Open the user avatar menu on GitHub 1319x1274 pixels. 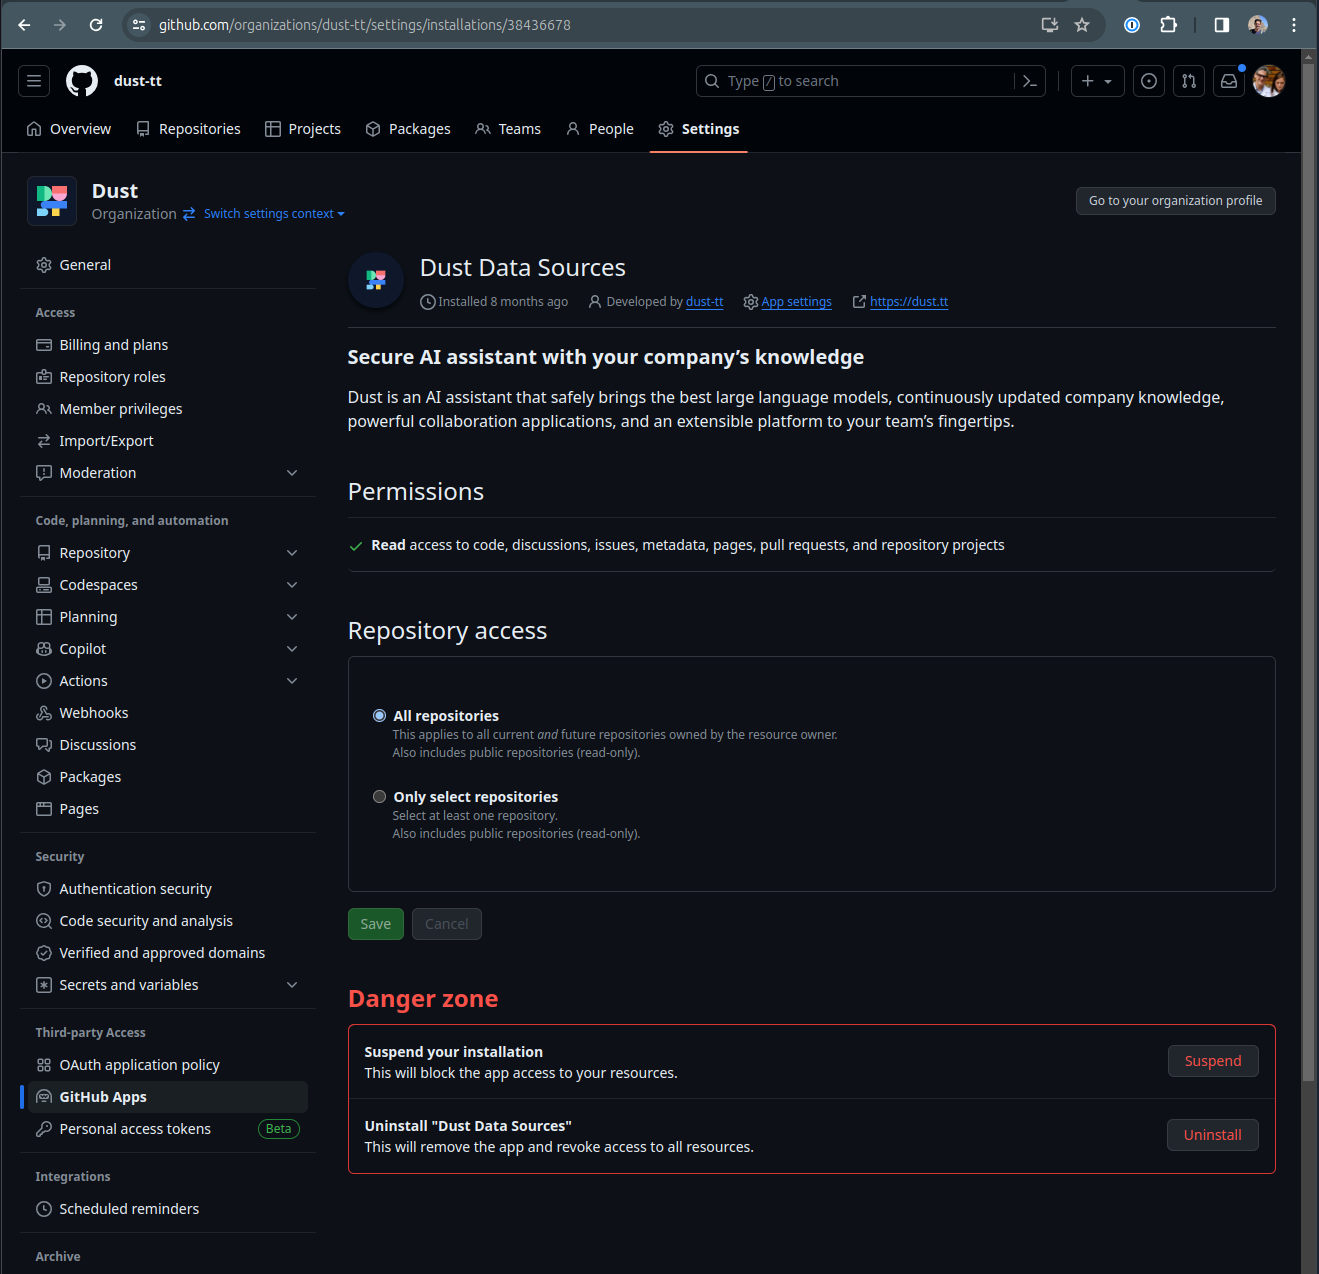point(1269,81)
